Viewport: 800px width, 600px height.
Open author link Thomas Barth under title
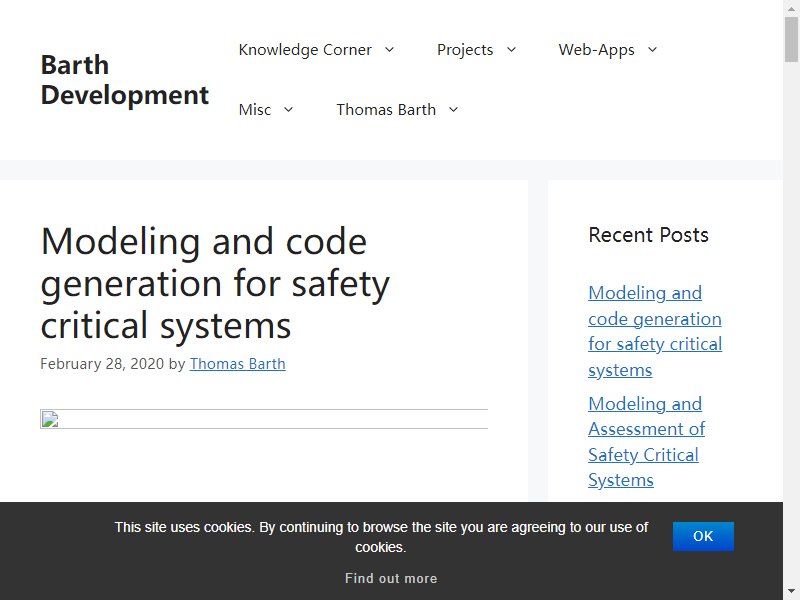[x=238, y=364]
